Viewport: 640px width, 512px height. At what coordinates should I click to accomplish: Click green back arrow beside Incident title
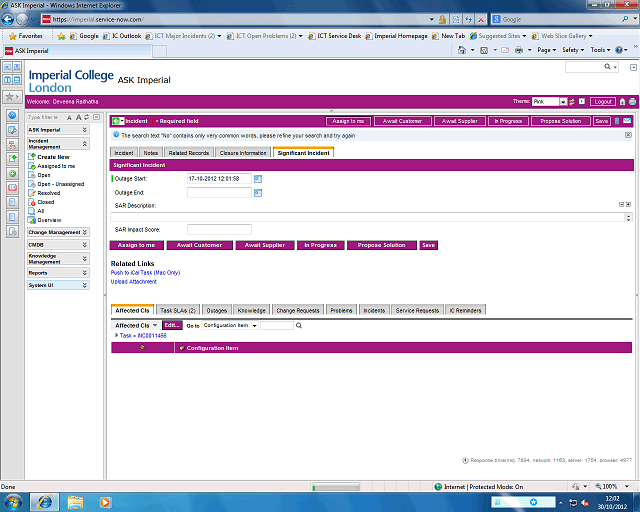[118, 121]
